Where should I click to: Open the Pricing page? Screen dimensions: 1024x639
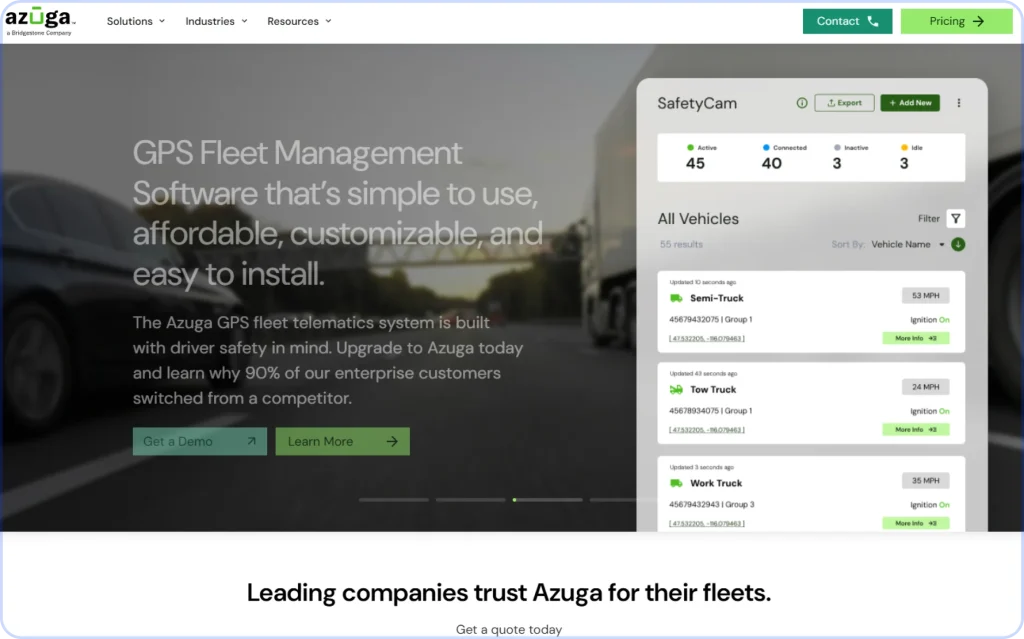pyautogui.click(x=956, y=21)
